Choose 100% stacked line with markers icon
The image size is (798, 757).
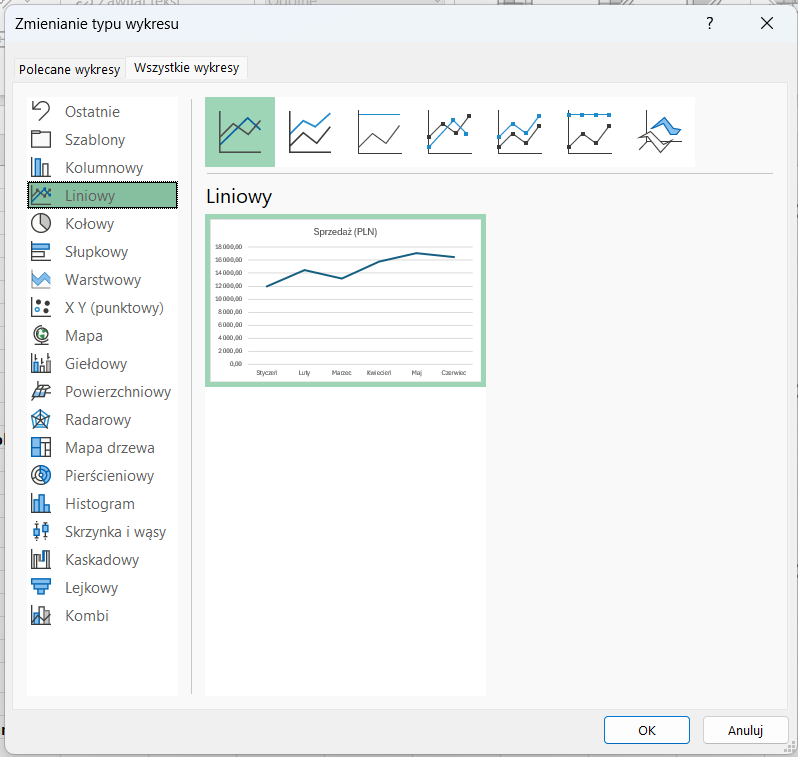coord(590,132)
